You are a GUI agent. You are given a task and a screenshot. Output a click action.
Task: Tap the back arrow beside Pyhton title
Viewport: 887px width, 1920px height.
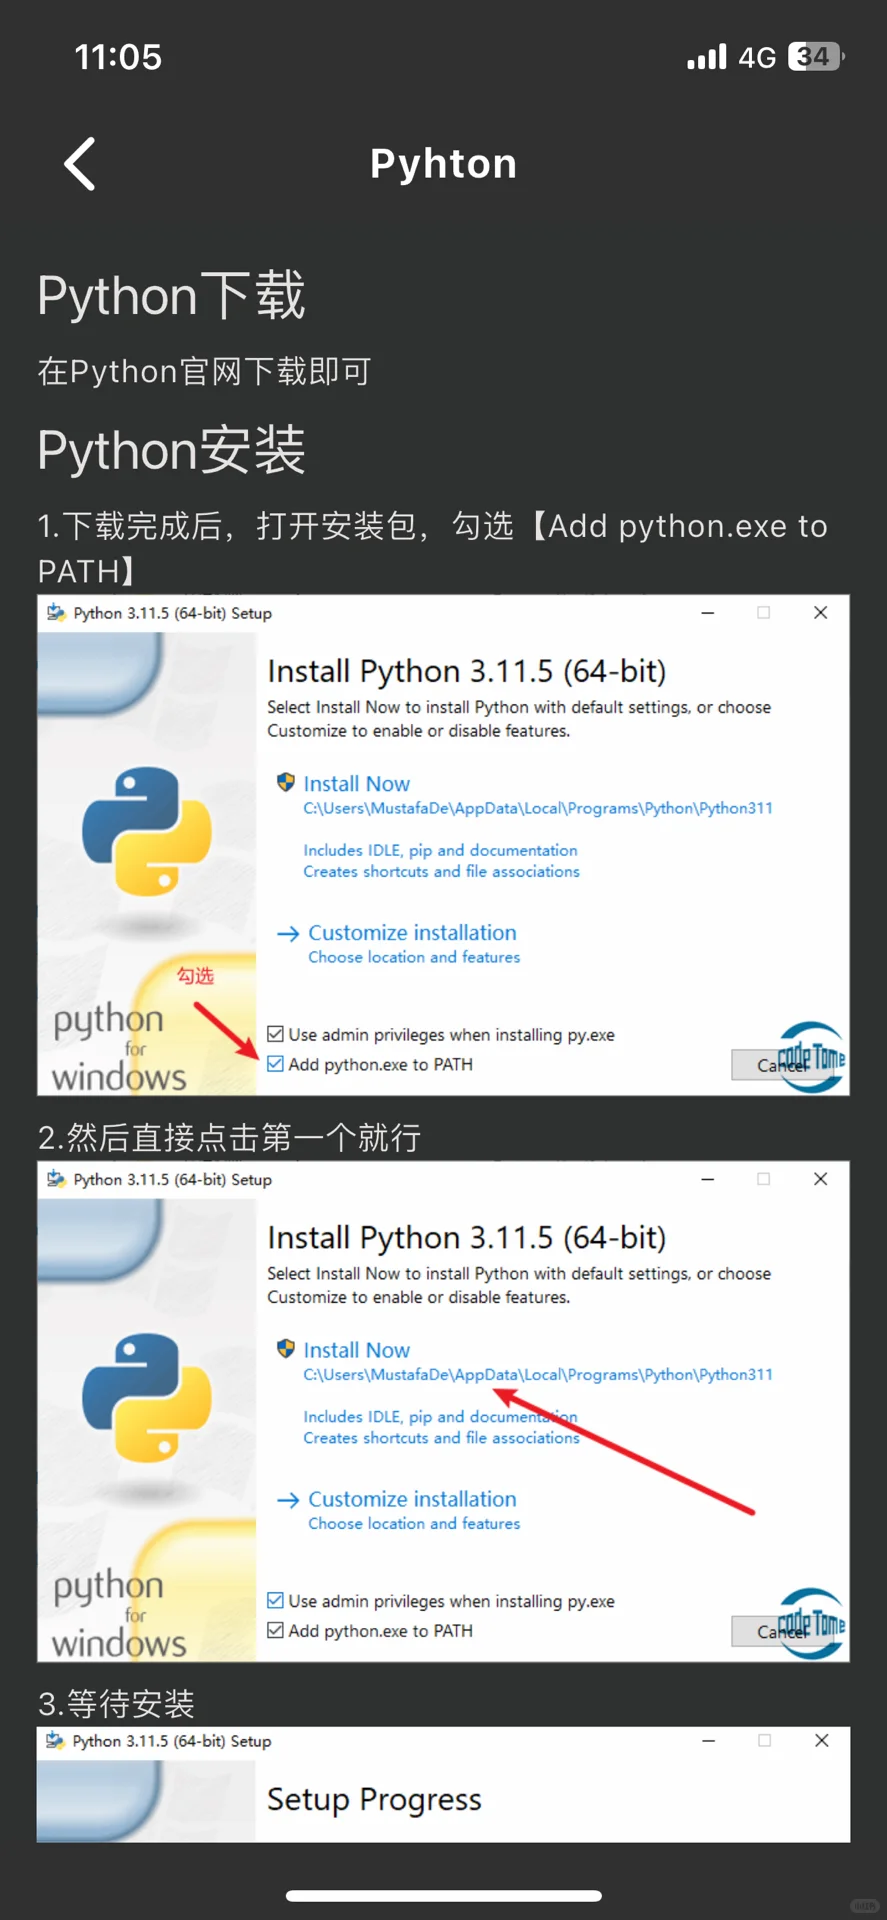pyautogui.click(x=80, y=164)
